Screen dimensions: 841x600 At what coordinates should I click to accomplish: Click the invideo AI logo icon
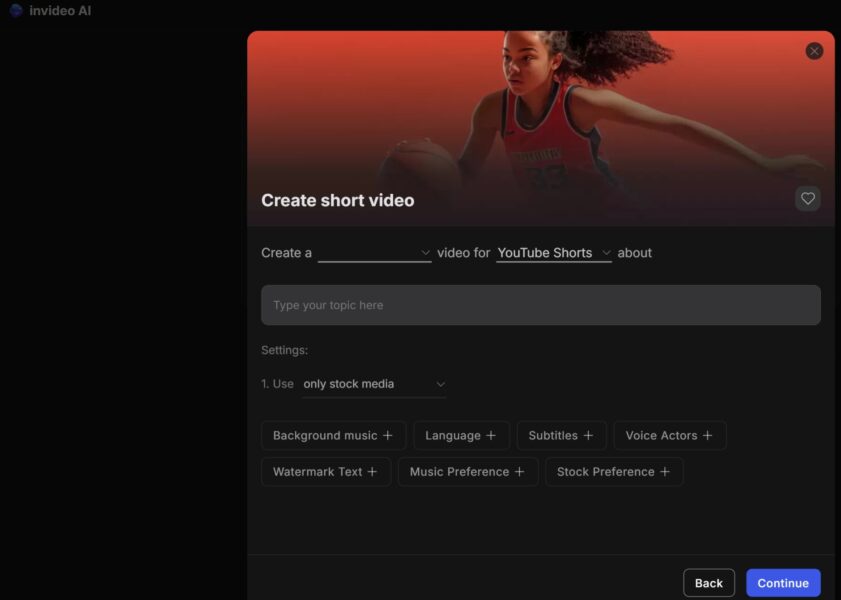(16, 10)
